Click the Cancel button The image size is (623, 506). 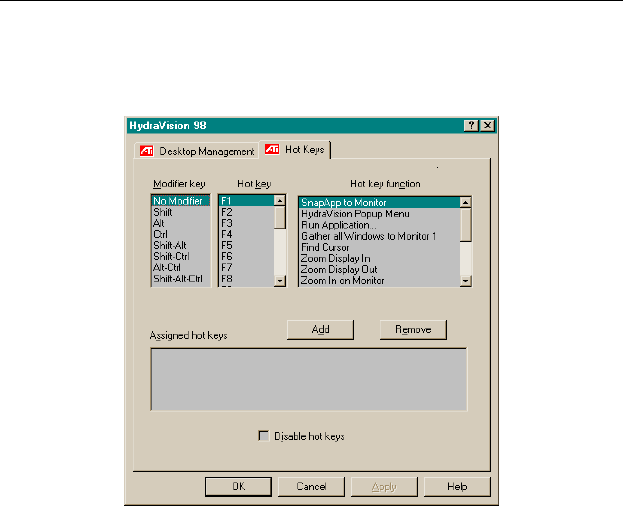coord(311,487)
